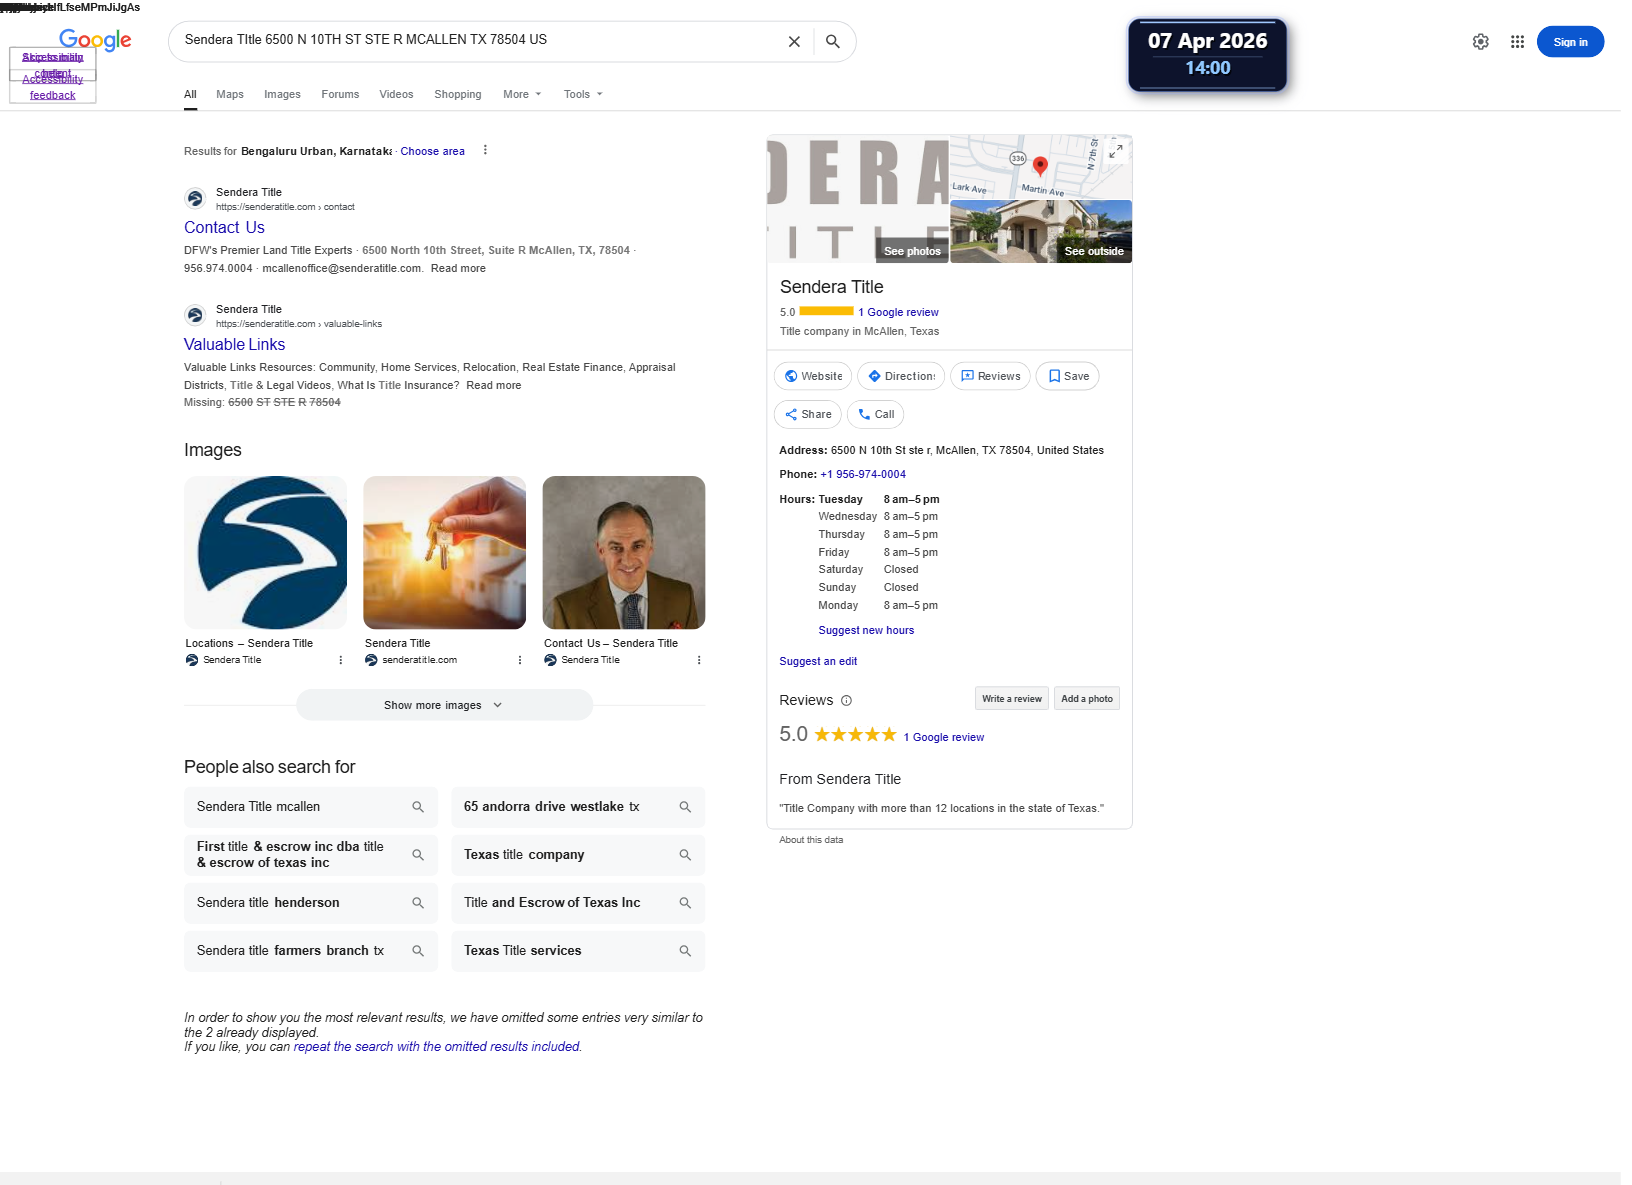1632x1185 pixels.
Task: Expand the map with the fullscreen arrow icon
Action: pos(1116,150)
